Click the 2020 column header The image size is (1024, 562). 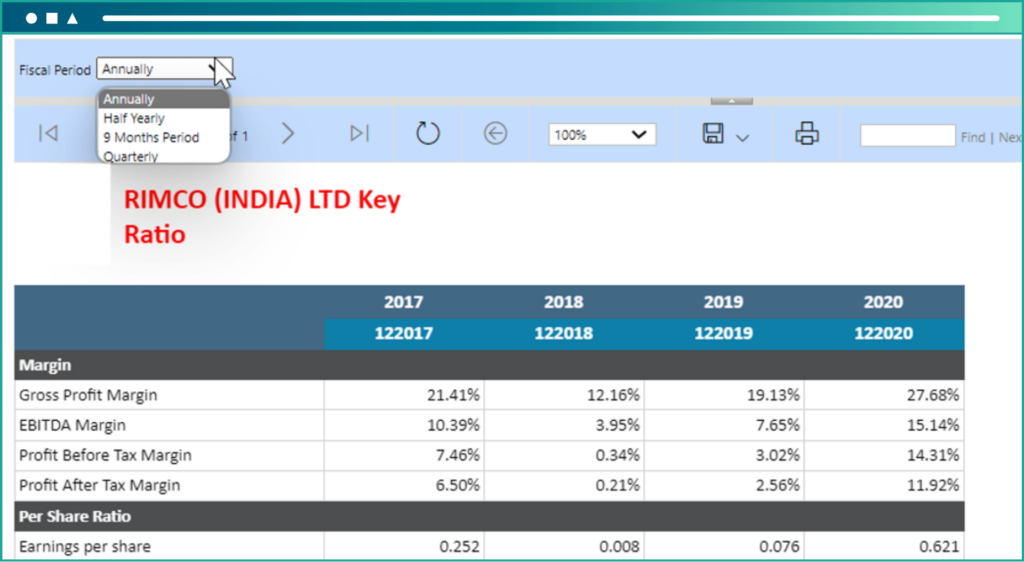pyautogui.click(x=883, y=302)
